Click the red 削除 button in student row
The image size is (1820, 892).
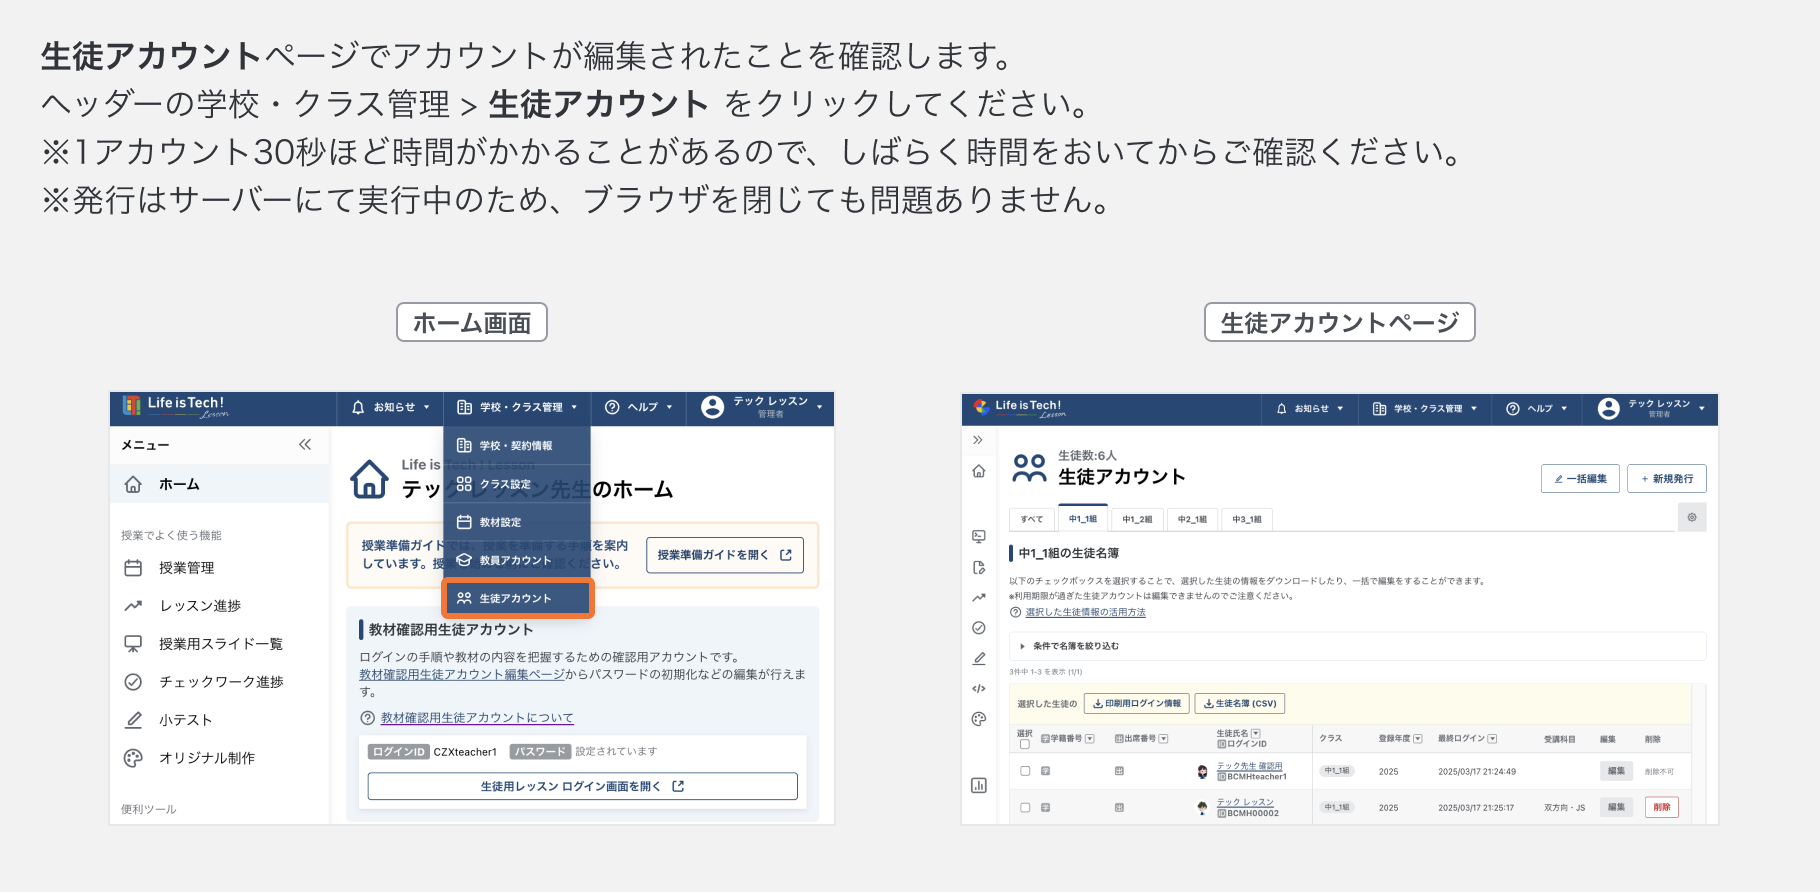click(1661, 807)
